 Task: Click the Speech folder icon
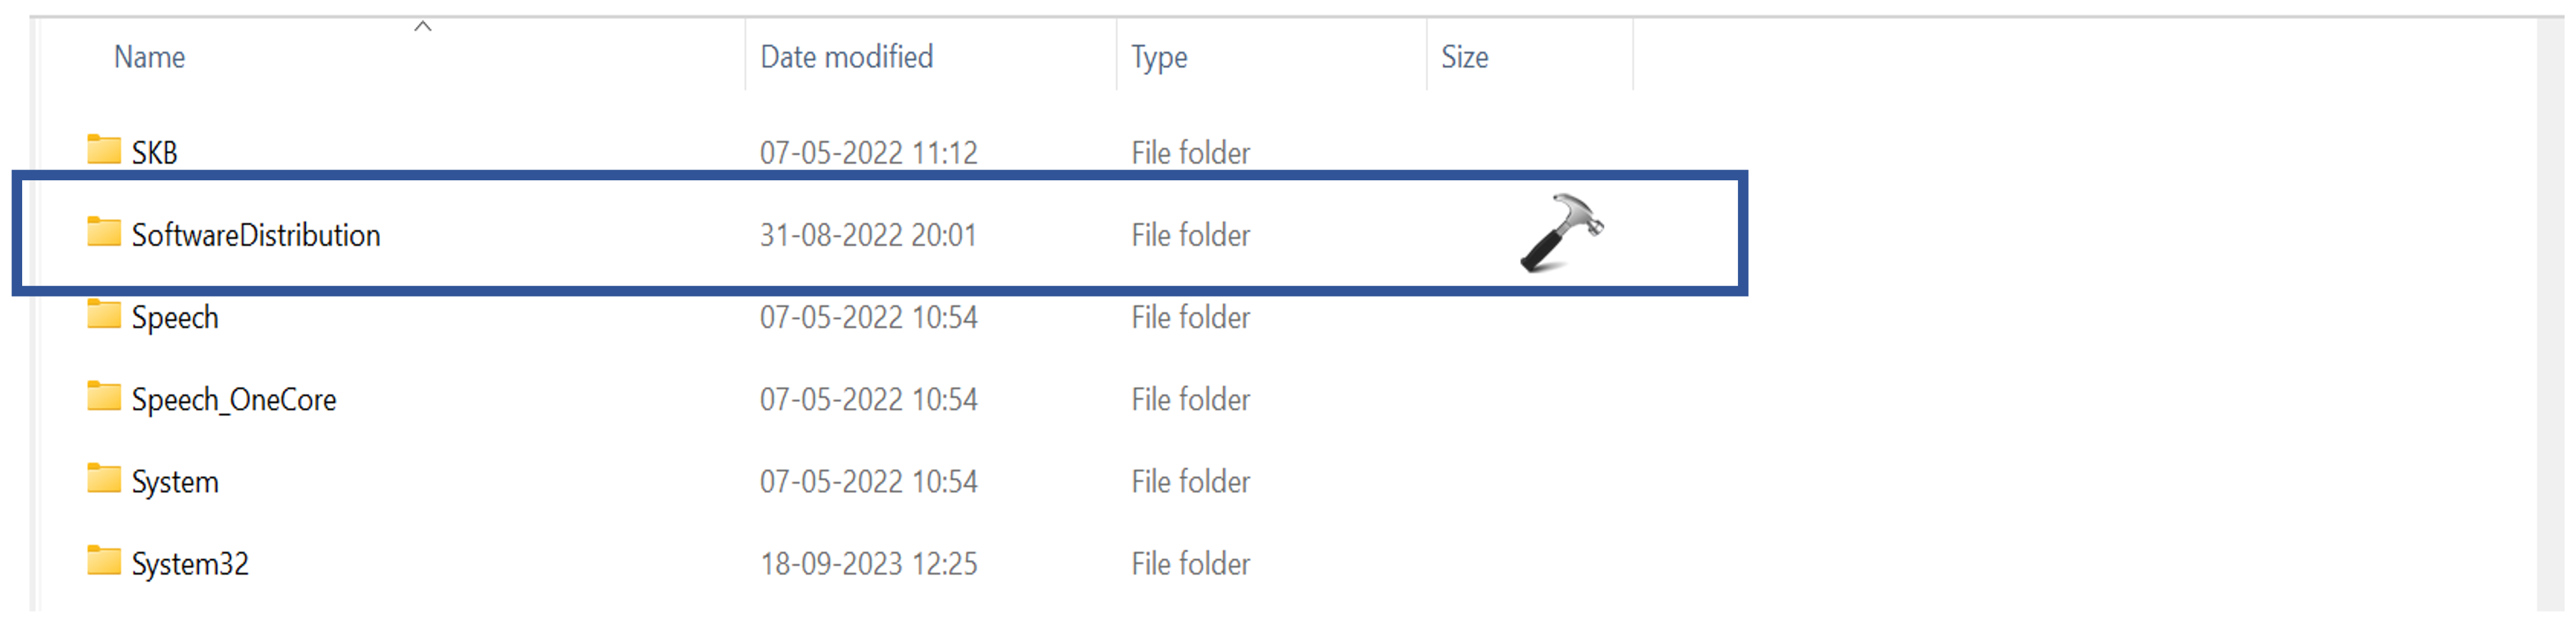coord(103,314)
